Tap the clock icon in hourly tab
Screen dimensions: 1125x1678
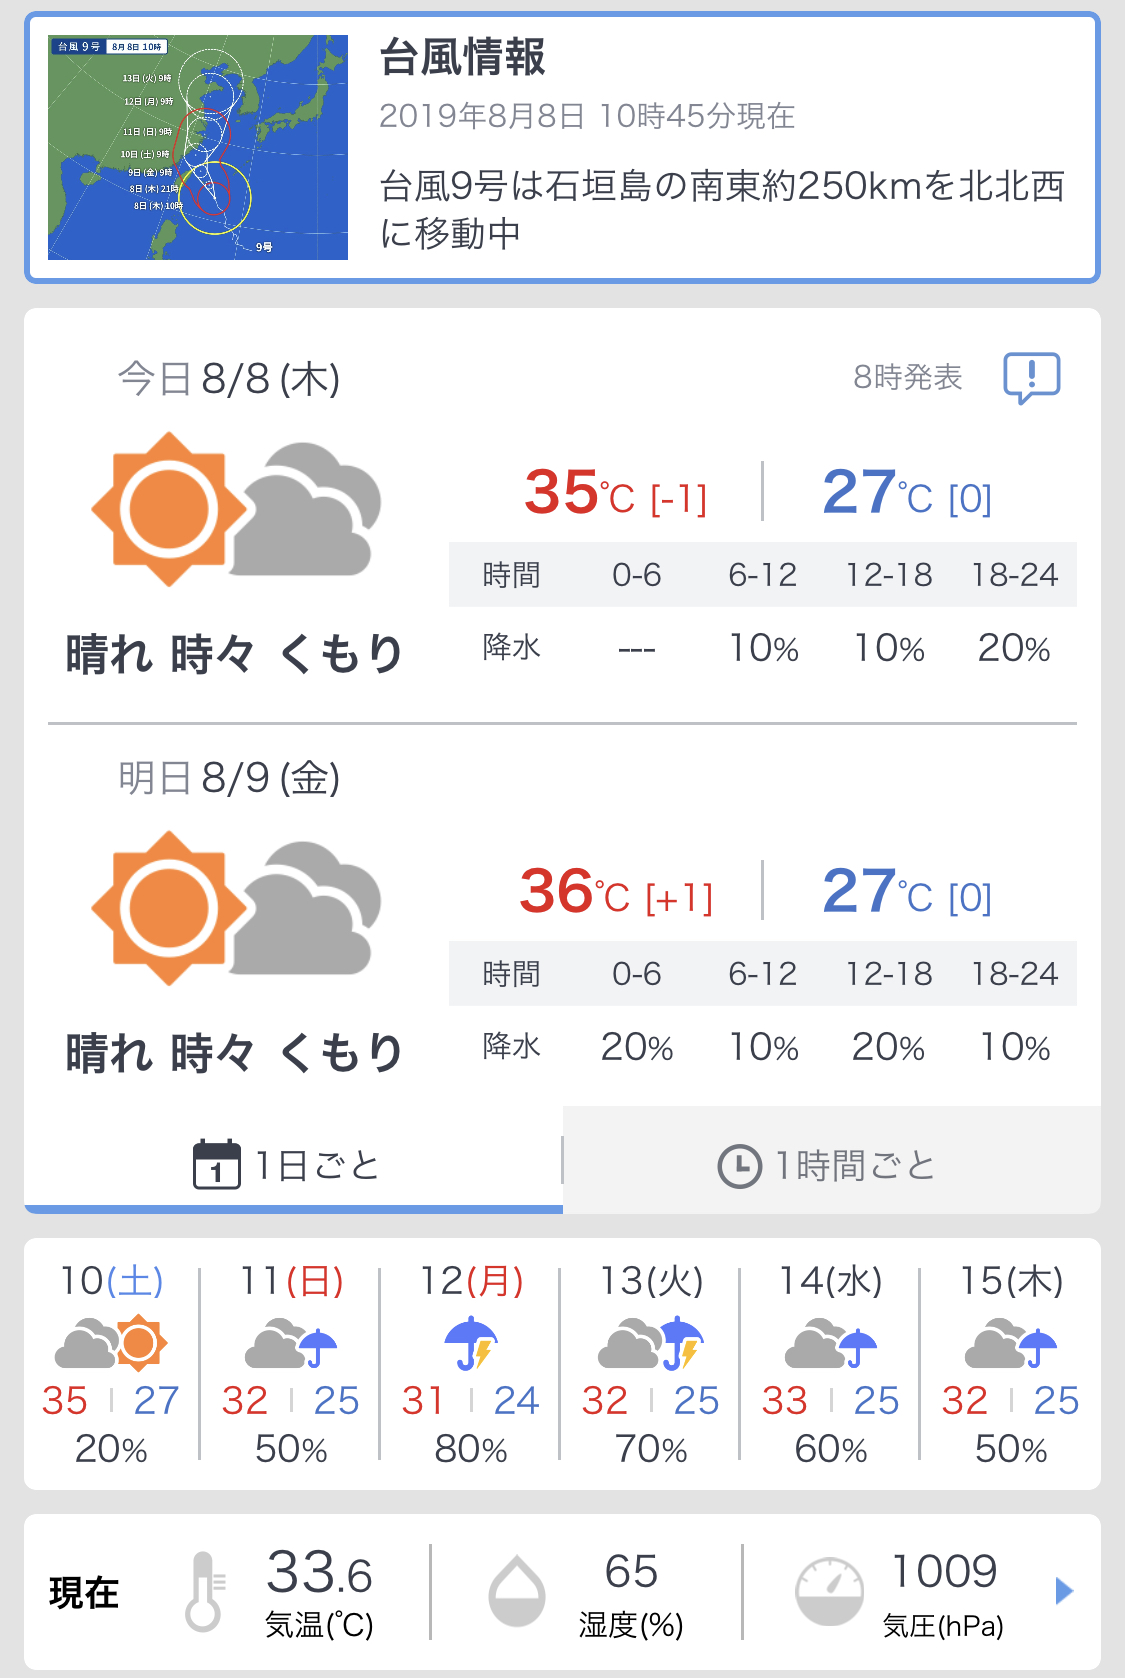click(x=740, y=1166)
